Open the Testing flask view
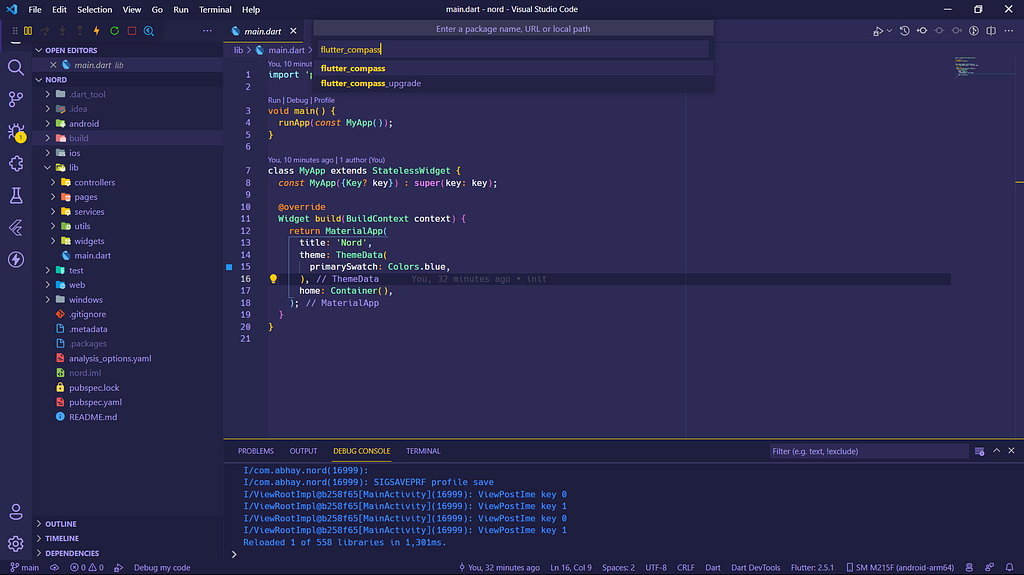Viewport: 1024px width, 575px height. click(16, 195)
